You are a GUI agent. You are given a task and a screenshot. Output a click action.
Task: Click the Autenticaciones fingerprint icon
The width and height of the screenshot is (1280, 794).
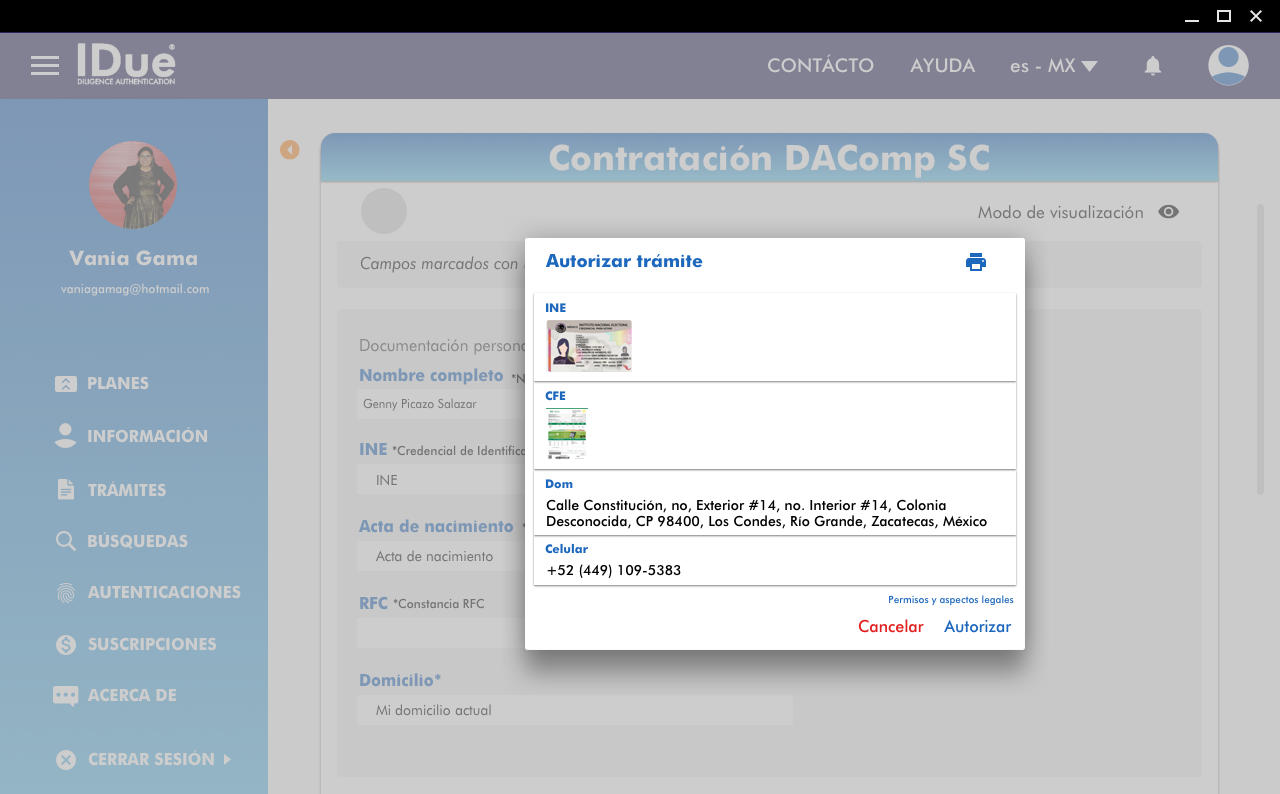(x=66, y=593)
